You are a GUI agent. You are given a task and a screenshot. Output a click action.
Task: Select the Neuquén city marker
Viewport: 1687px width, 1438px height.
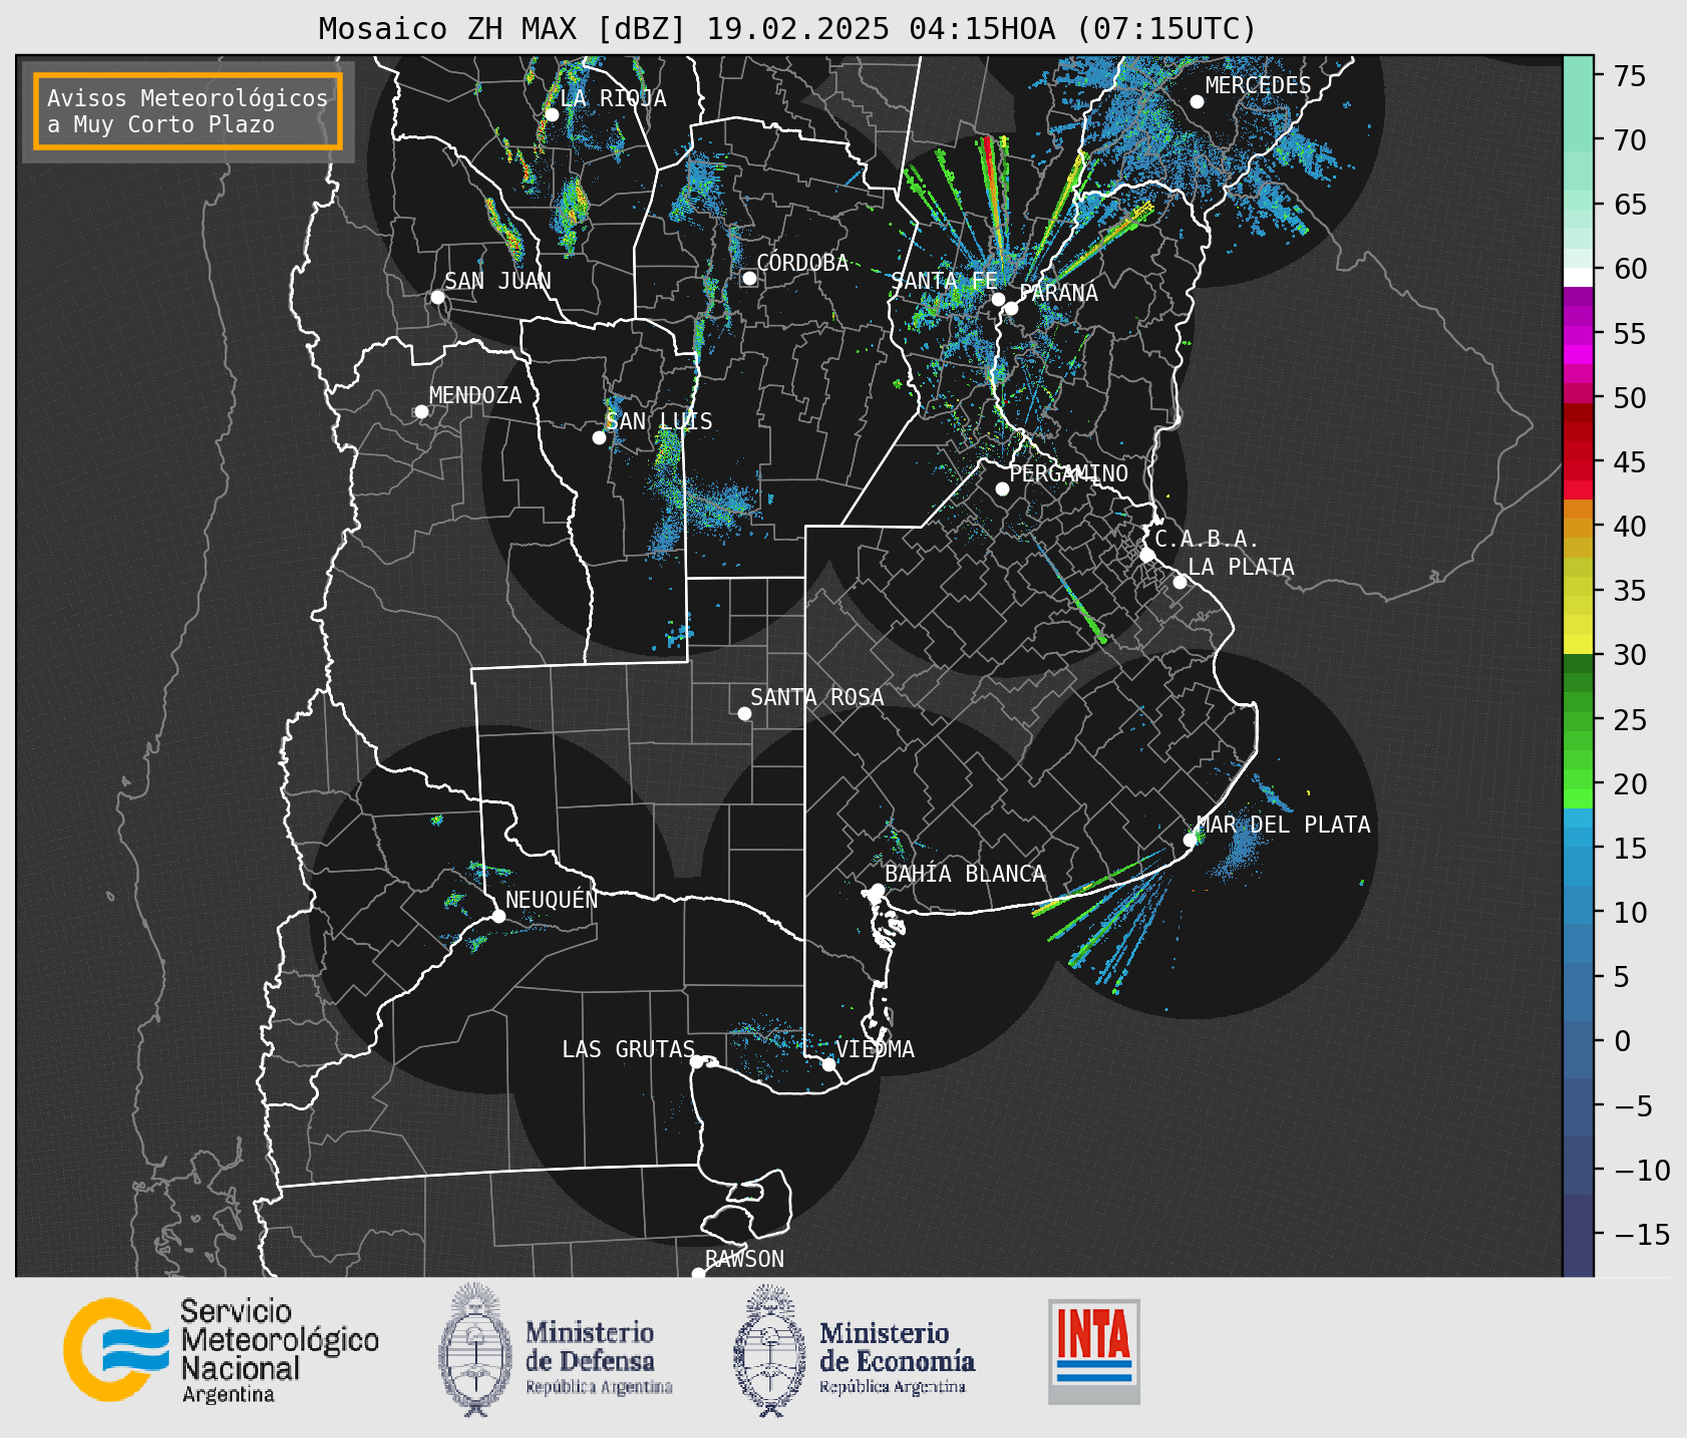pos(498,916)
